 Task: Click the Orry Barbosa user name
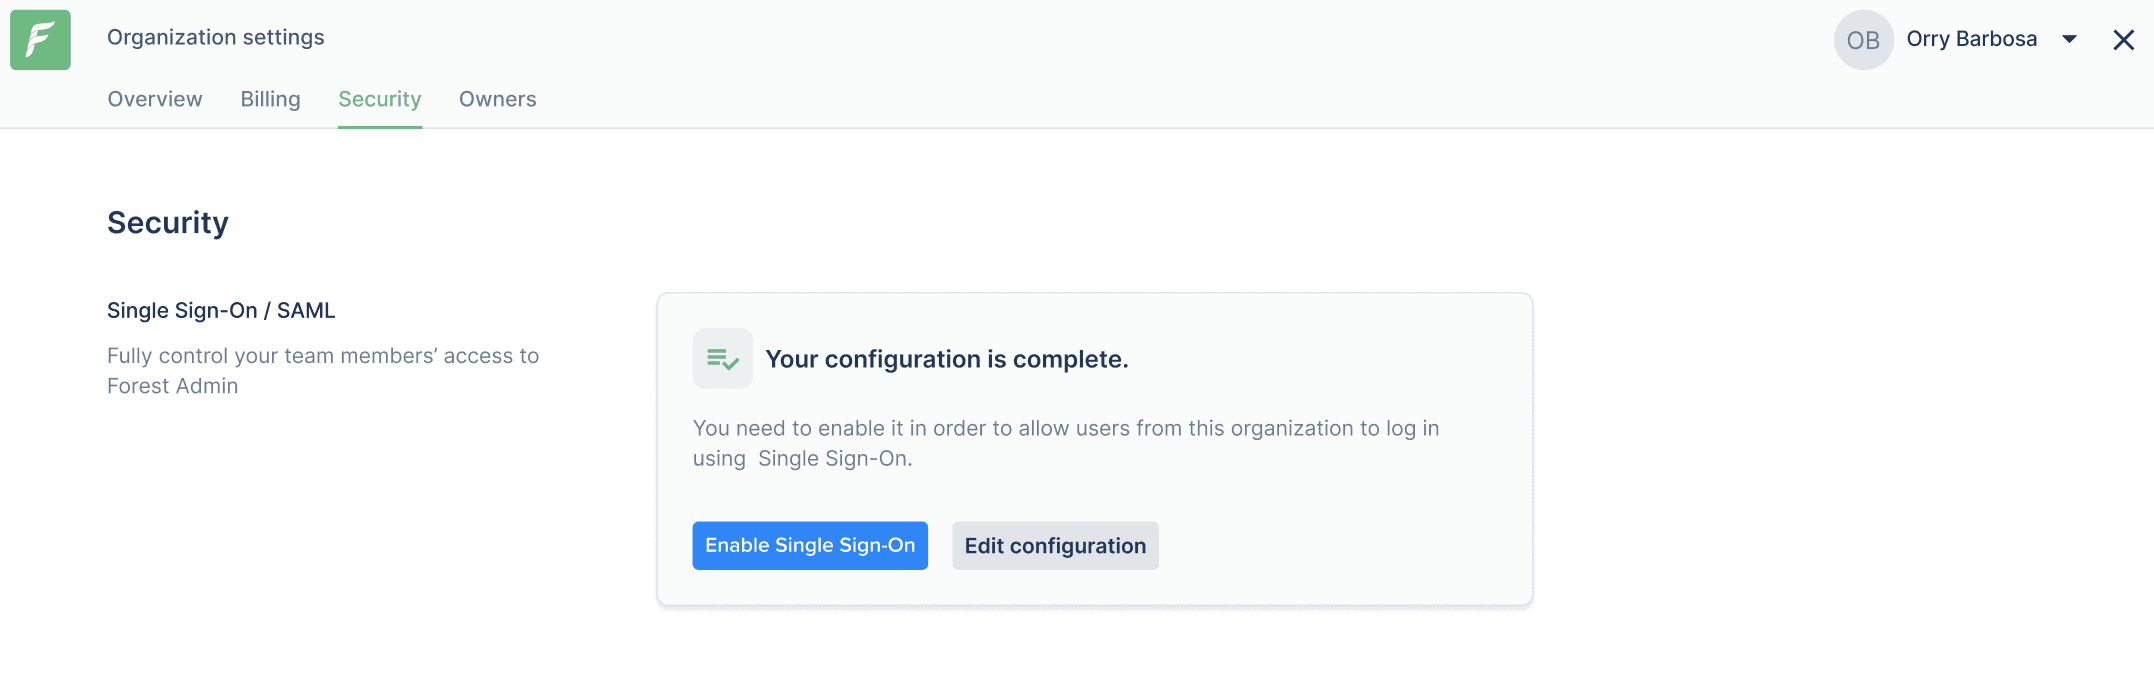(x=1971, y=39)
